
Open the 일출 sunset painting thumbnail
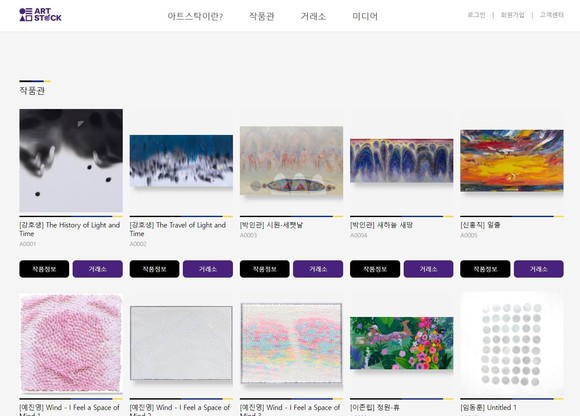tap(512, 160)
